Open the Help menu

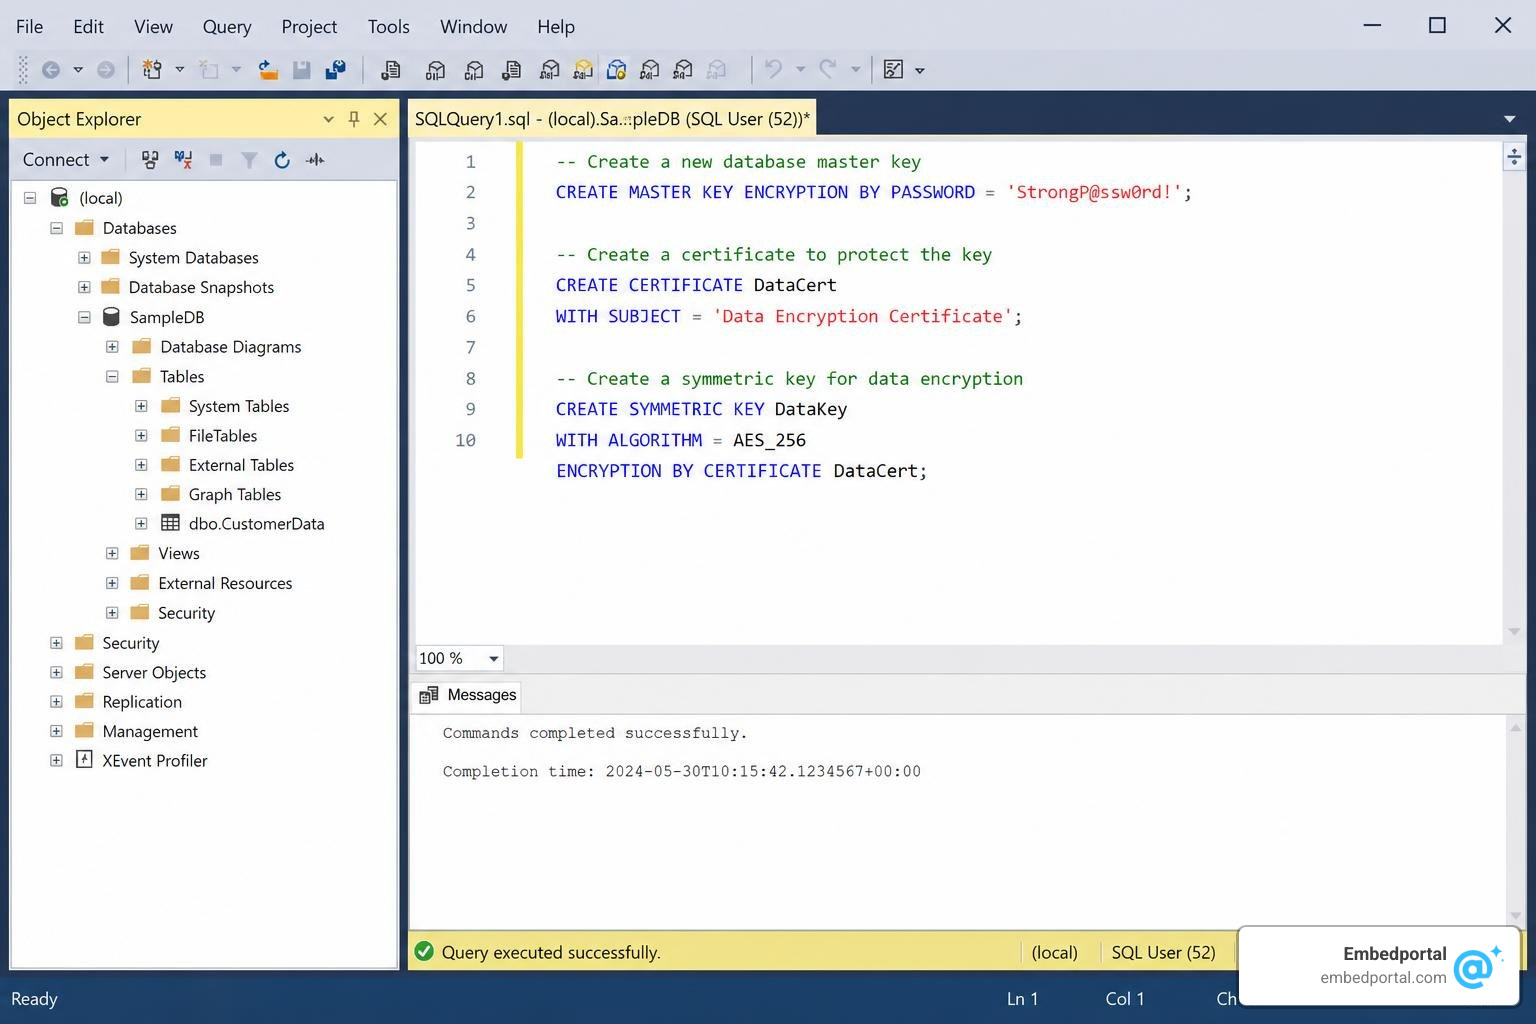coord(556,27)
